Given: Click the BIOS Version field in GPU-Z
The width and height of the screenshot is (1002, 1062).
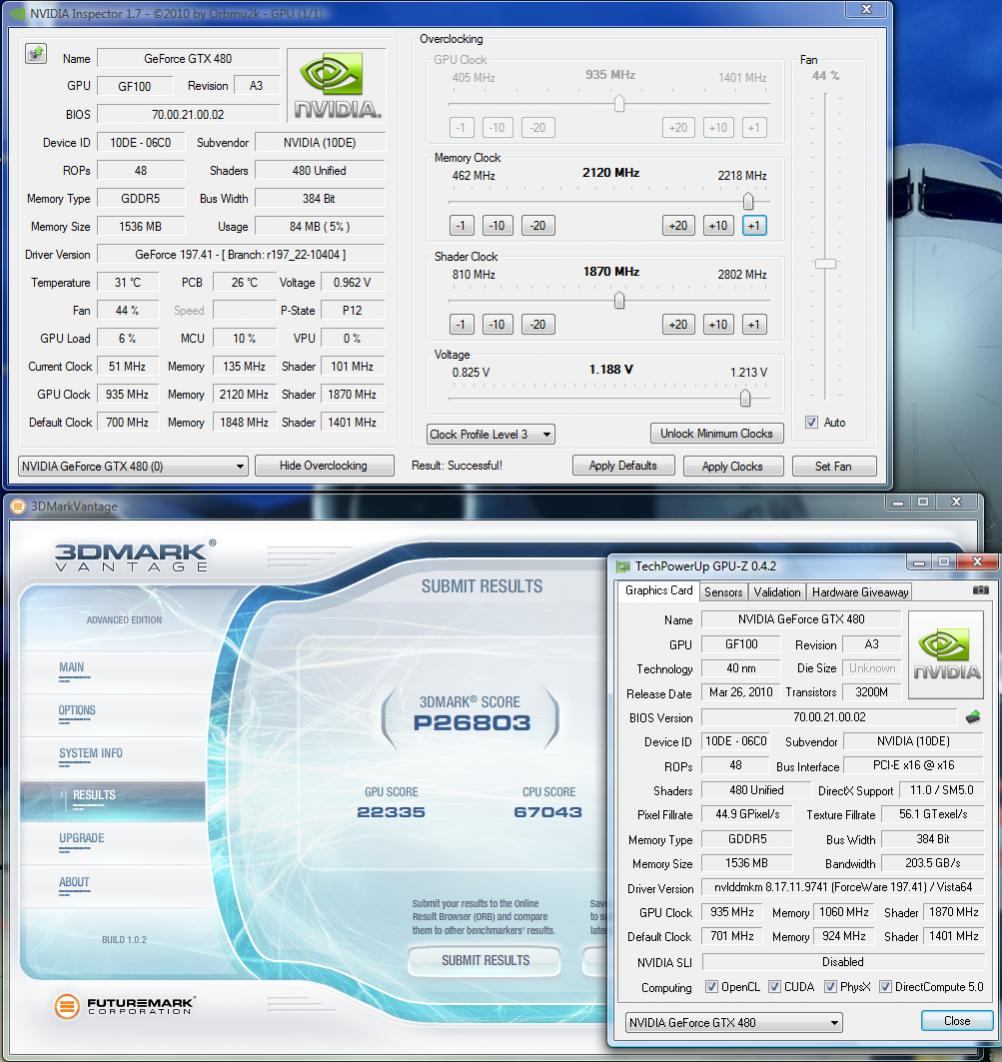Looking at the screenshot, I should pos(829,717).
